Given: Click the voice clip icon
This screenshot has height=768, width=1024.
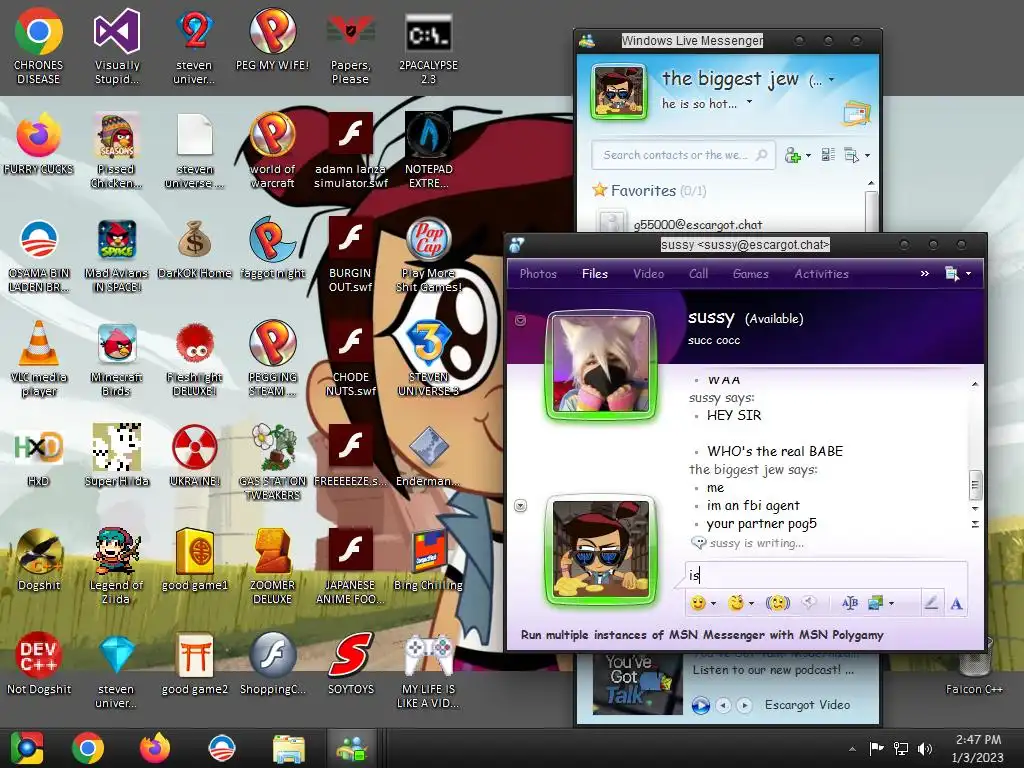Looking at the screenshot, I should click(x=808, y=603).
